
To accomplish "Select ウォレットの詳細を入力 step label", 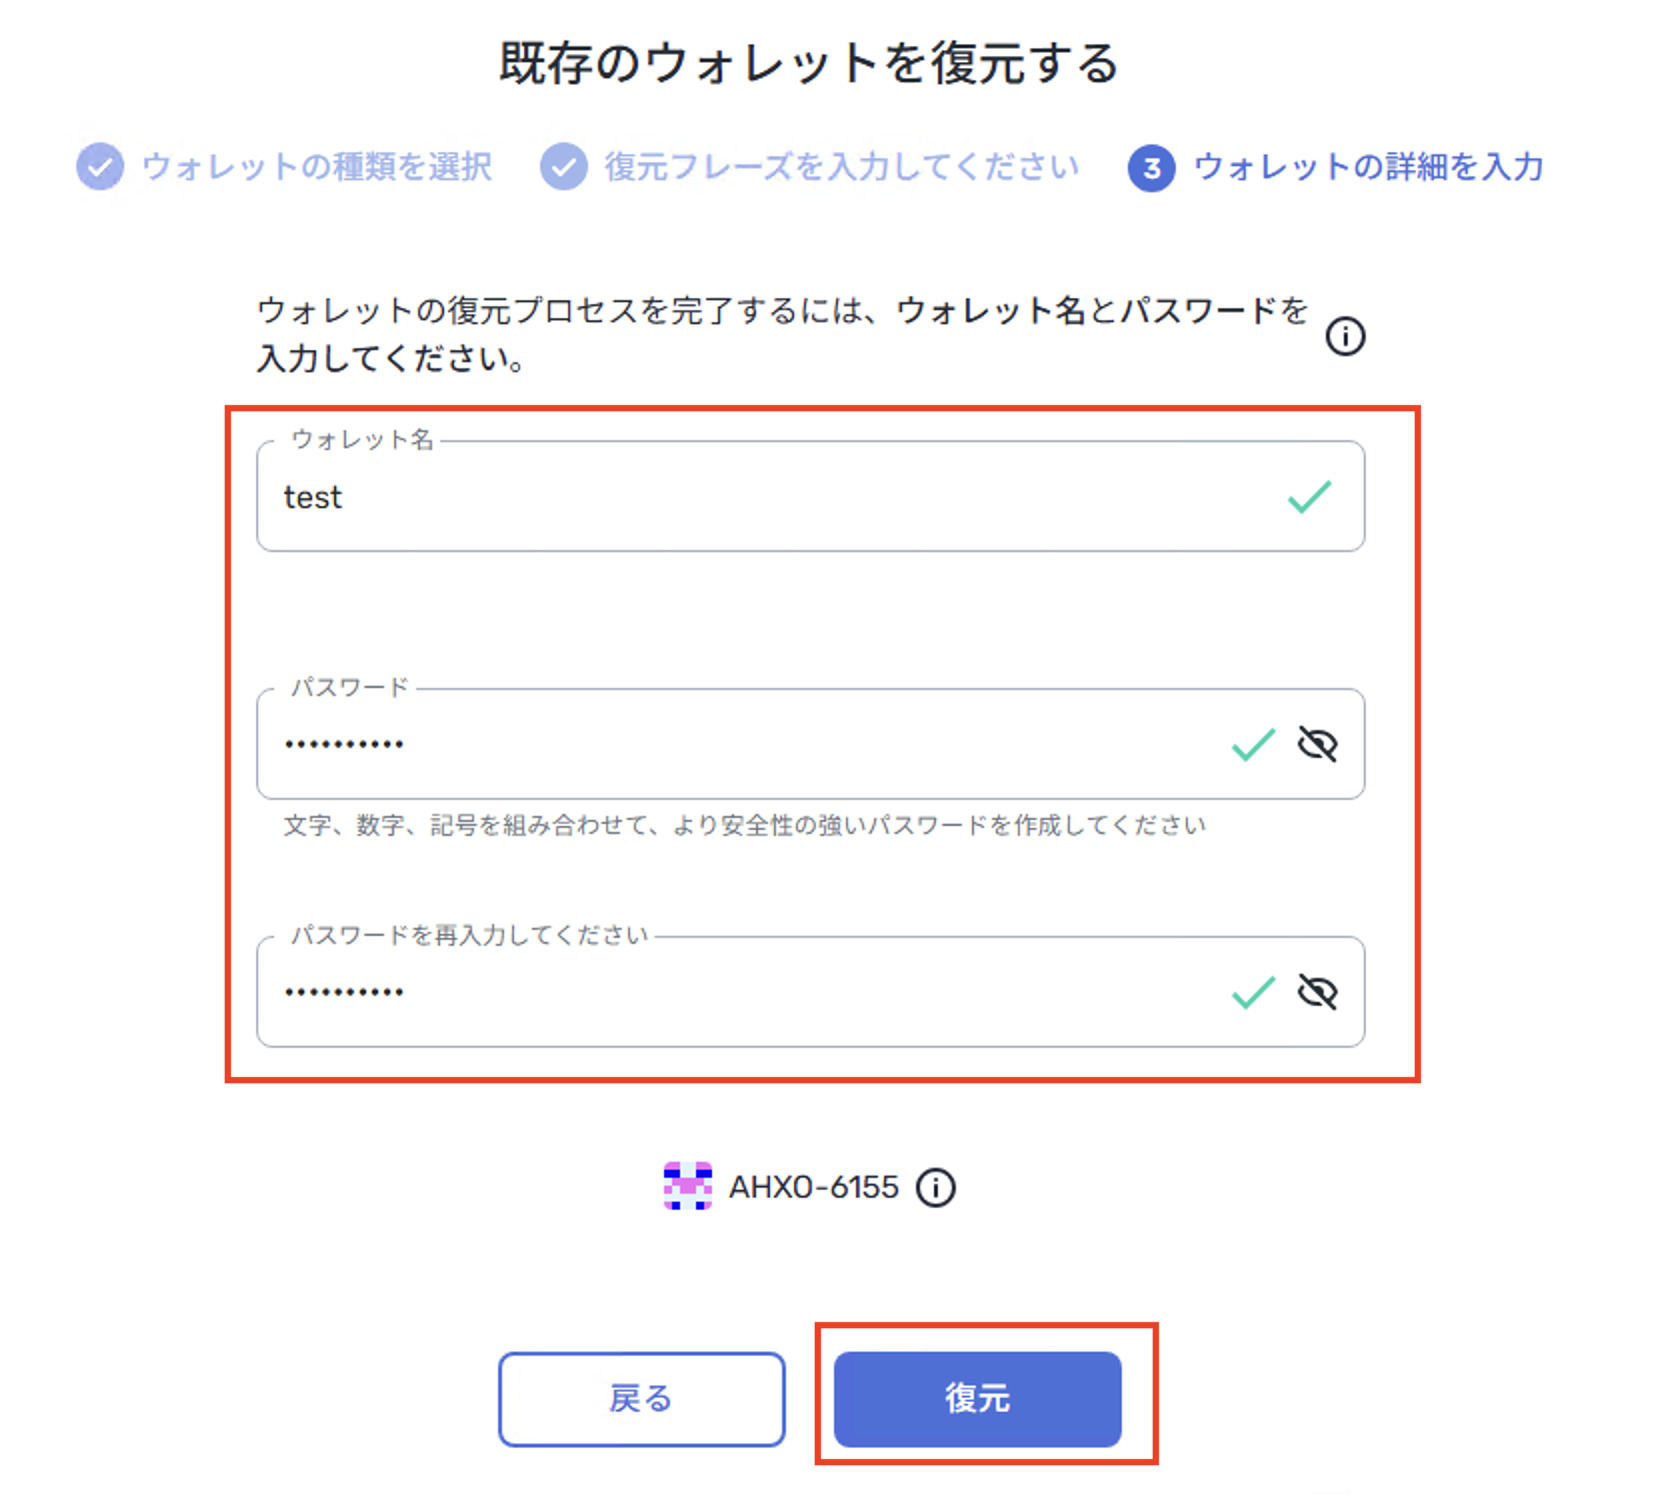I will coord(1369,167).
